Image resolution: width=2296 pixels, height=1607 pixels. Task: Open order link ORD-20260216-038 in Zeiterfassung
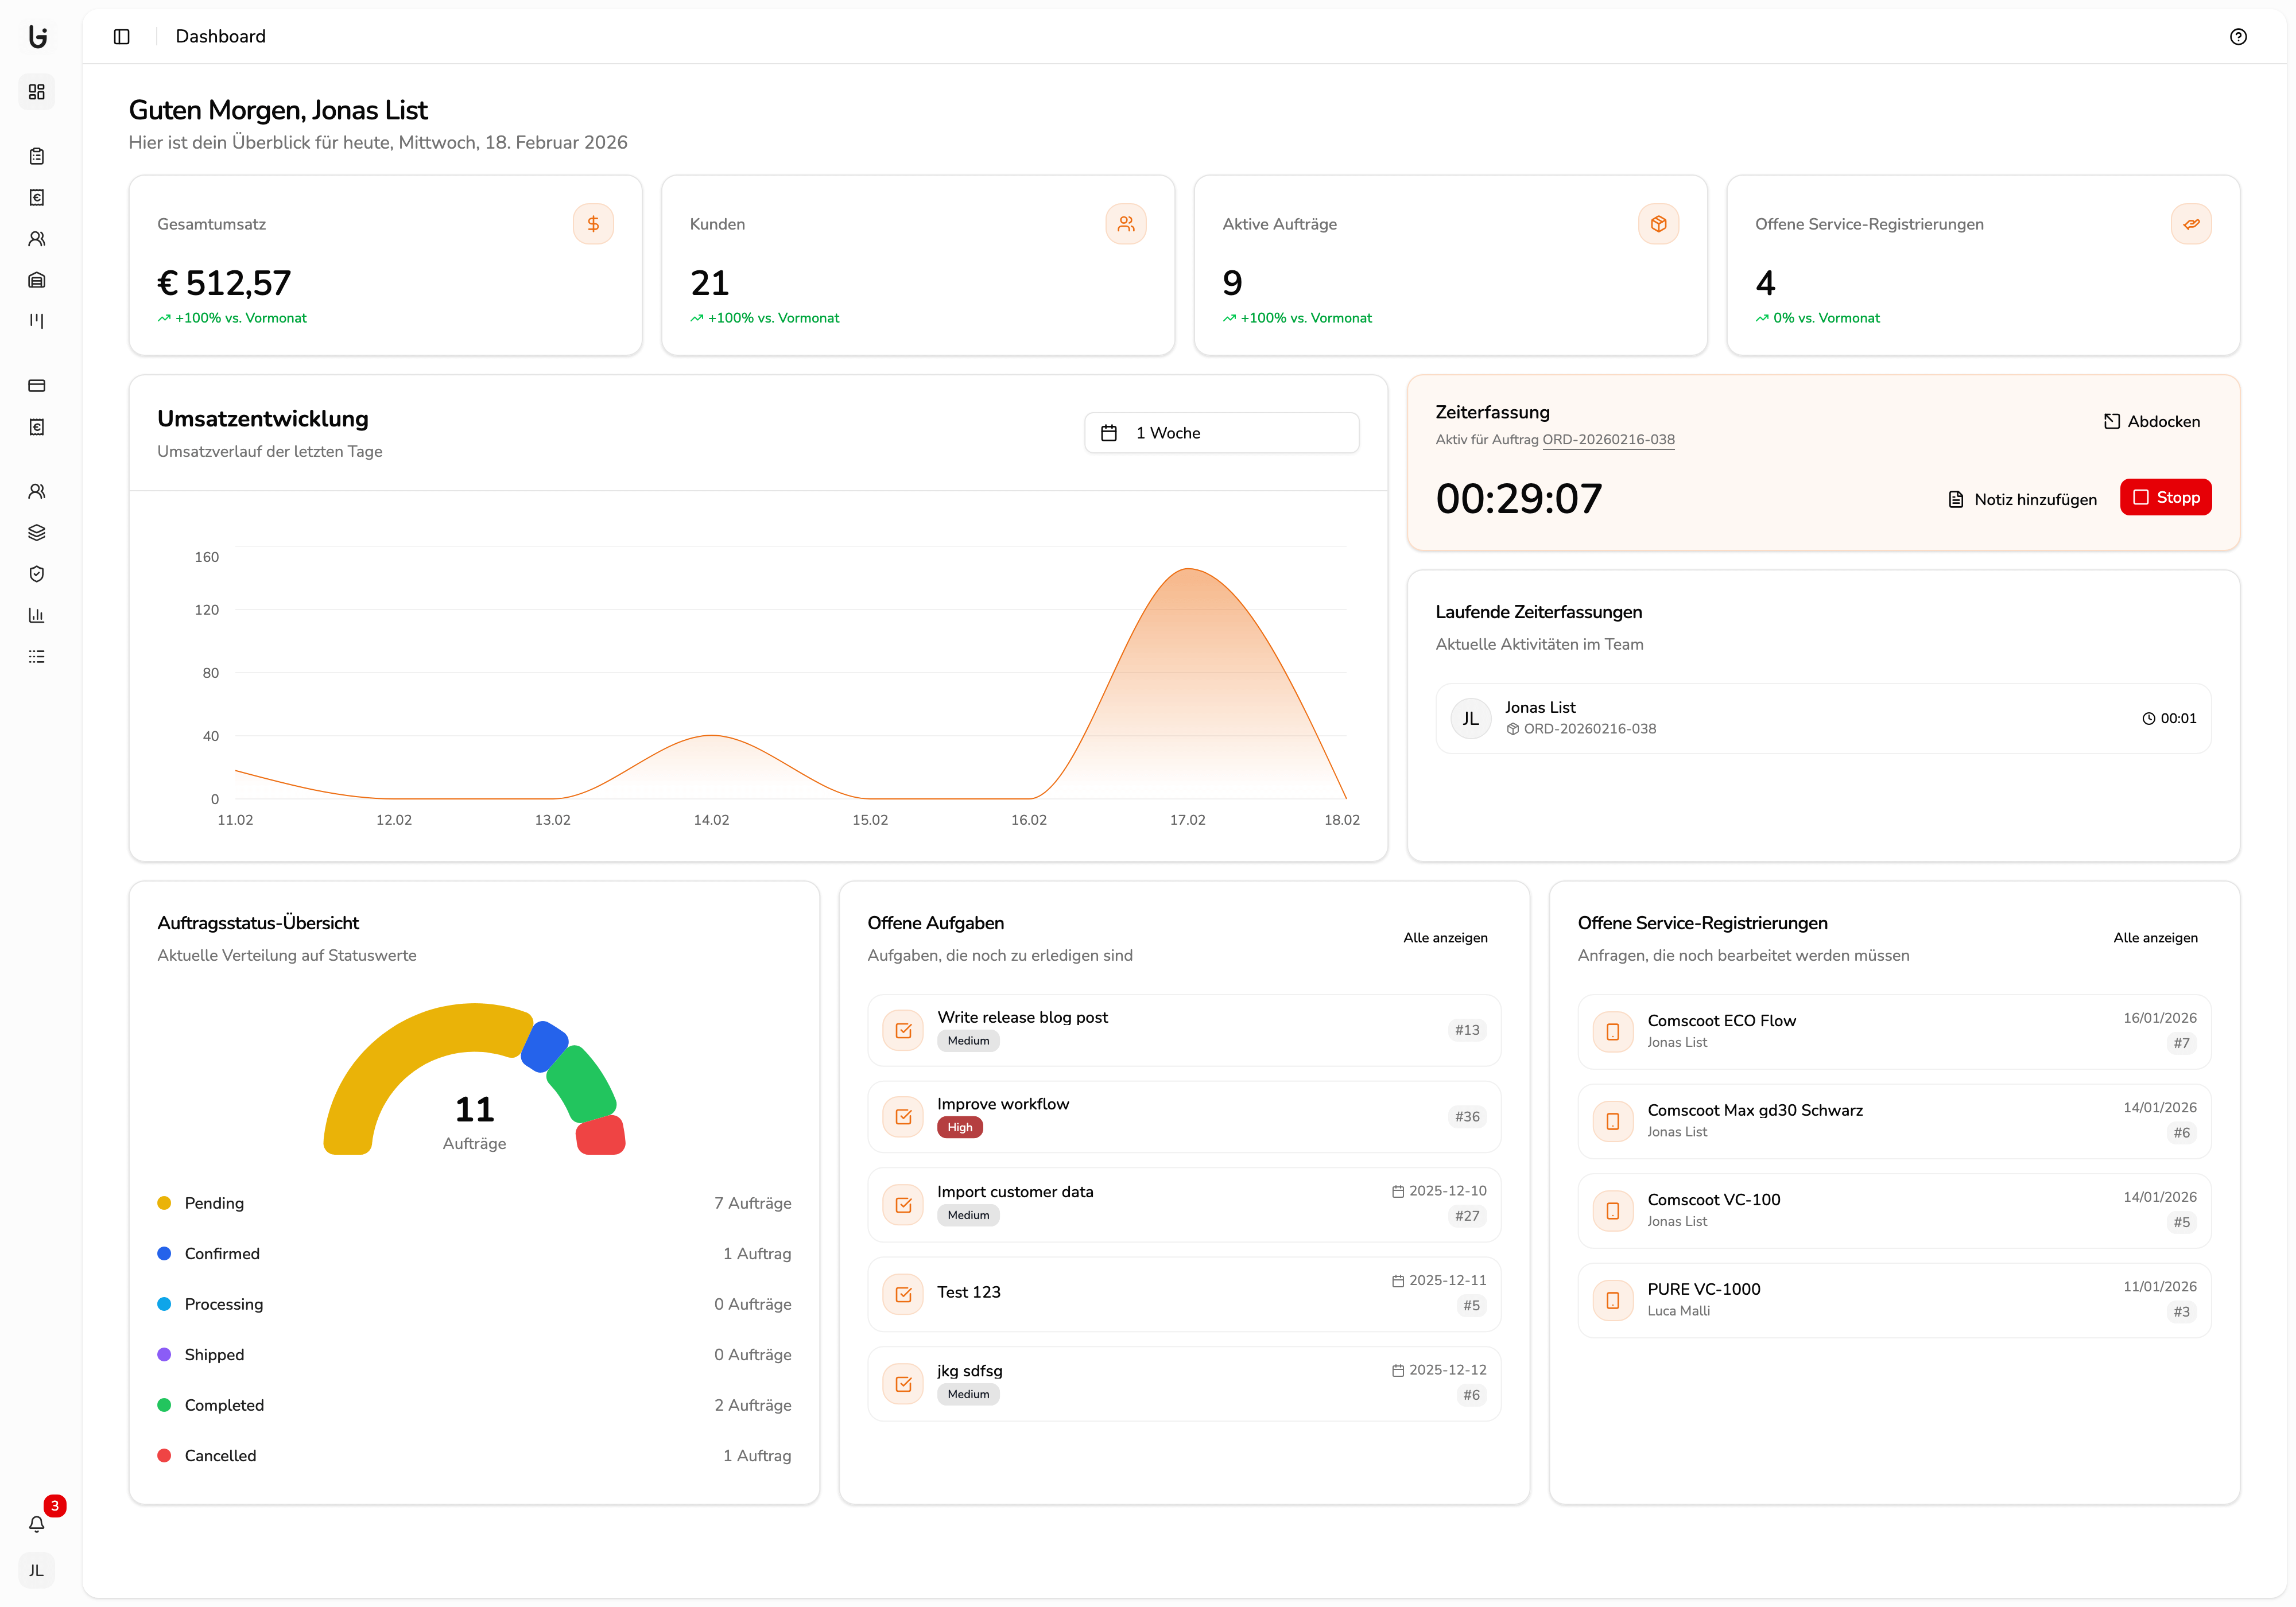click(x=1608, y=439)
